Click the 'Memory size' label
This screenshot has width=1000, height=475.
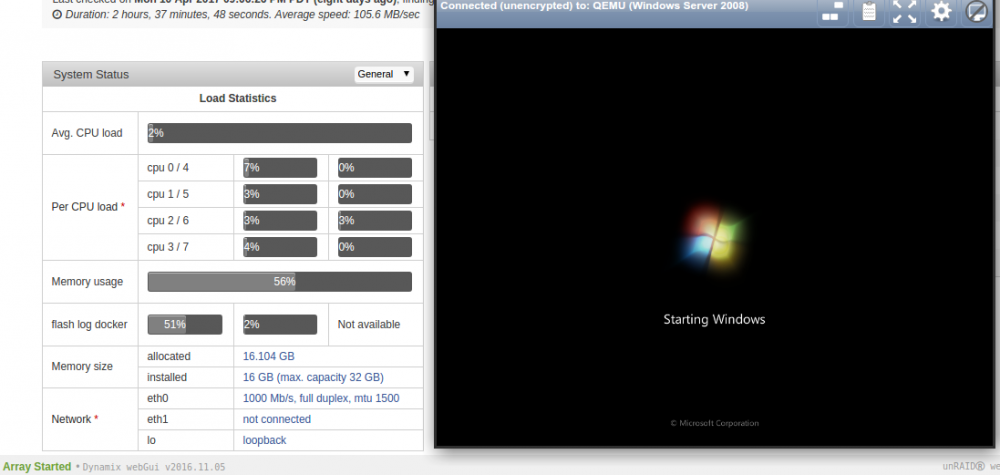82,367
